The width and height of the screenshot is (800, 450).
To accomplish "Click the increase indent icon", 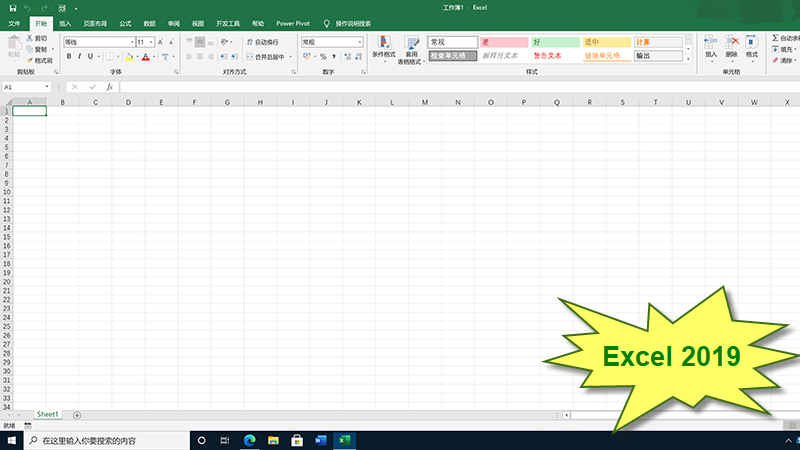I will [x=234, y=57].
